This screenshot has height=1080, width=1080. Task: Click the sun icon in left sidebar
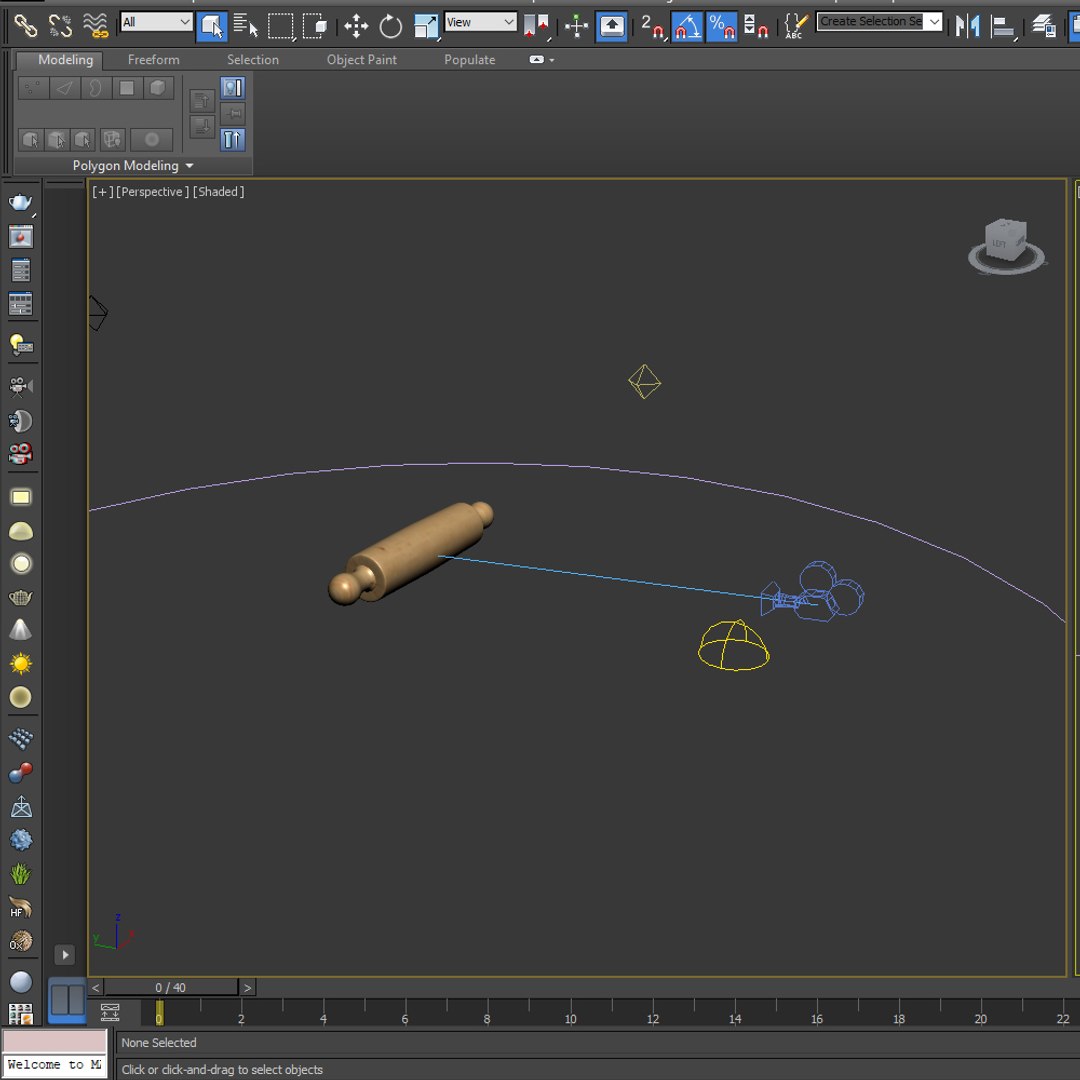21,664
